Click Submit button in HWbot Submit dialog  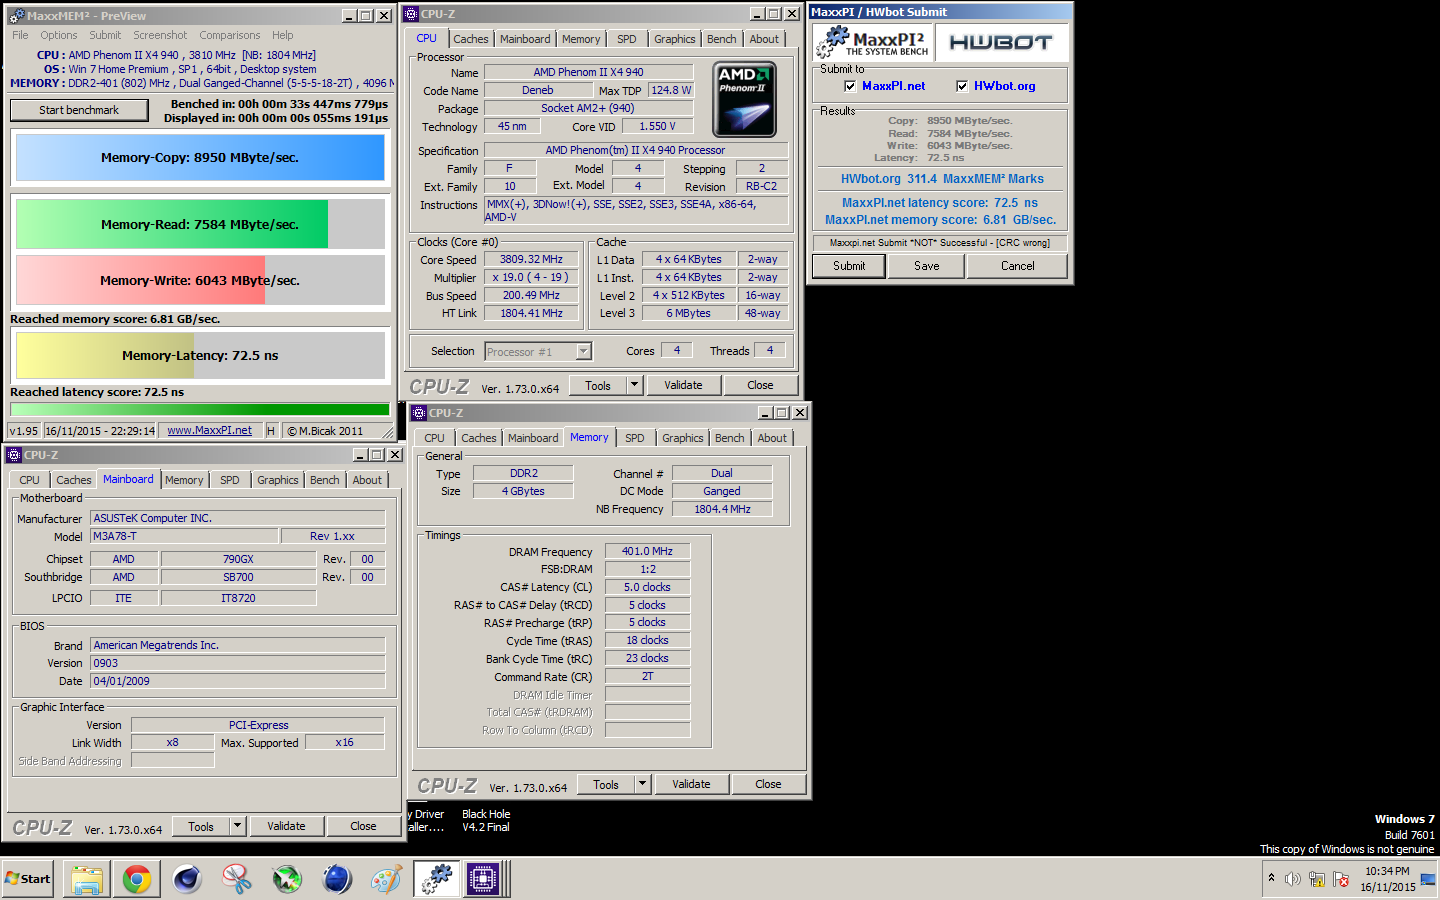pos(849,266)
